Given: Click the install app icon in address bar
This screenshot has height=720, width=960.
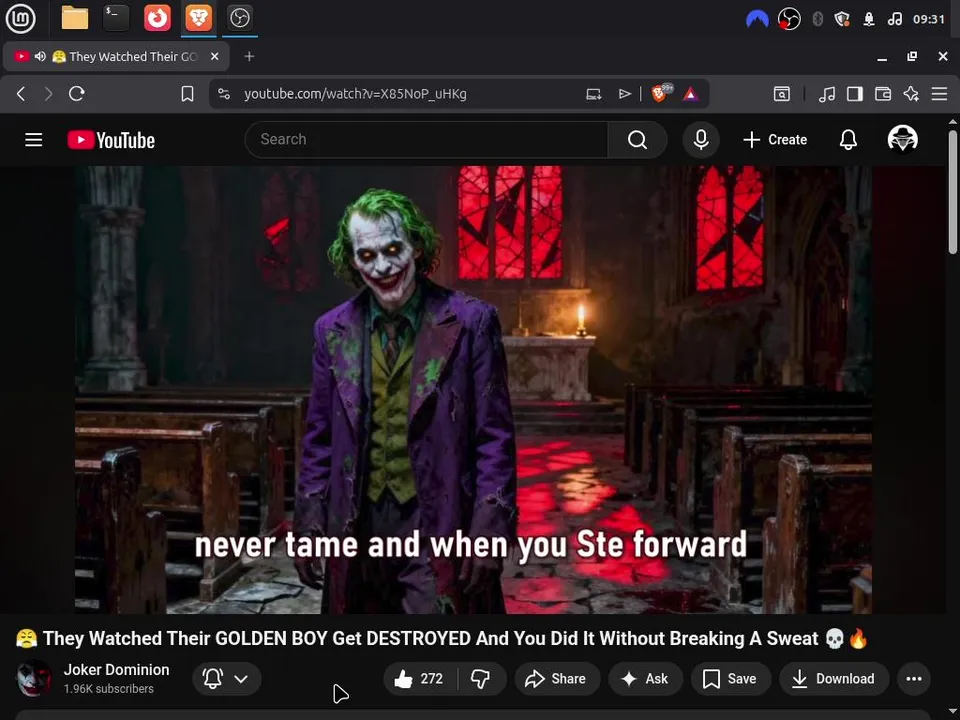Looking at the screenshot, I should [x=594, y=94].
